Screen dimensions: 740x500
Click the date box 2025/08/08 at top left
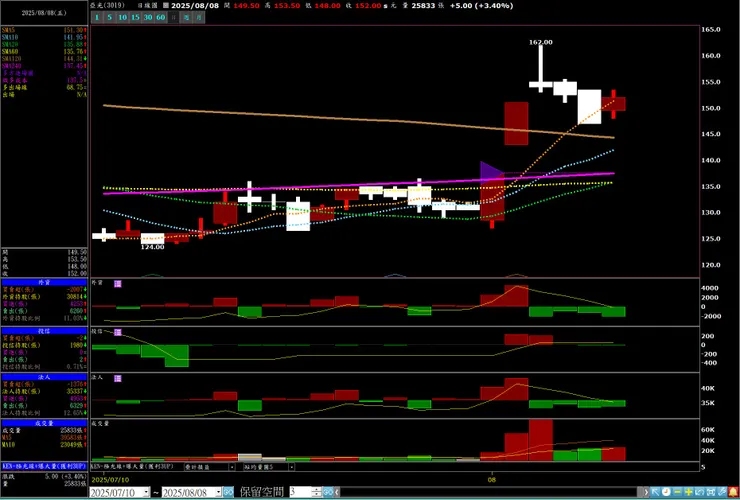point(44,13)
